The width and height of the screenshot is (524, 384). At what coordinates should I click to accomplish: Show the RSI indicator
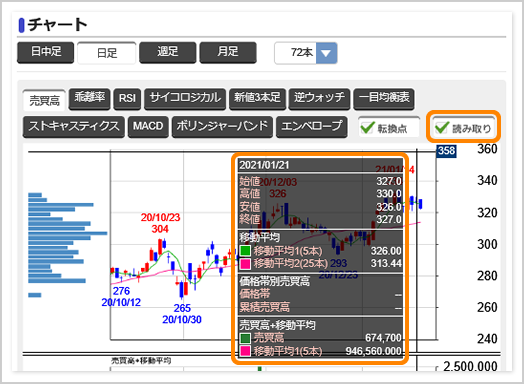pos(127,98)
